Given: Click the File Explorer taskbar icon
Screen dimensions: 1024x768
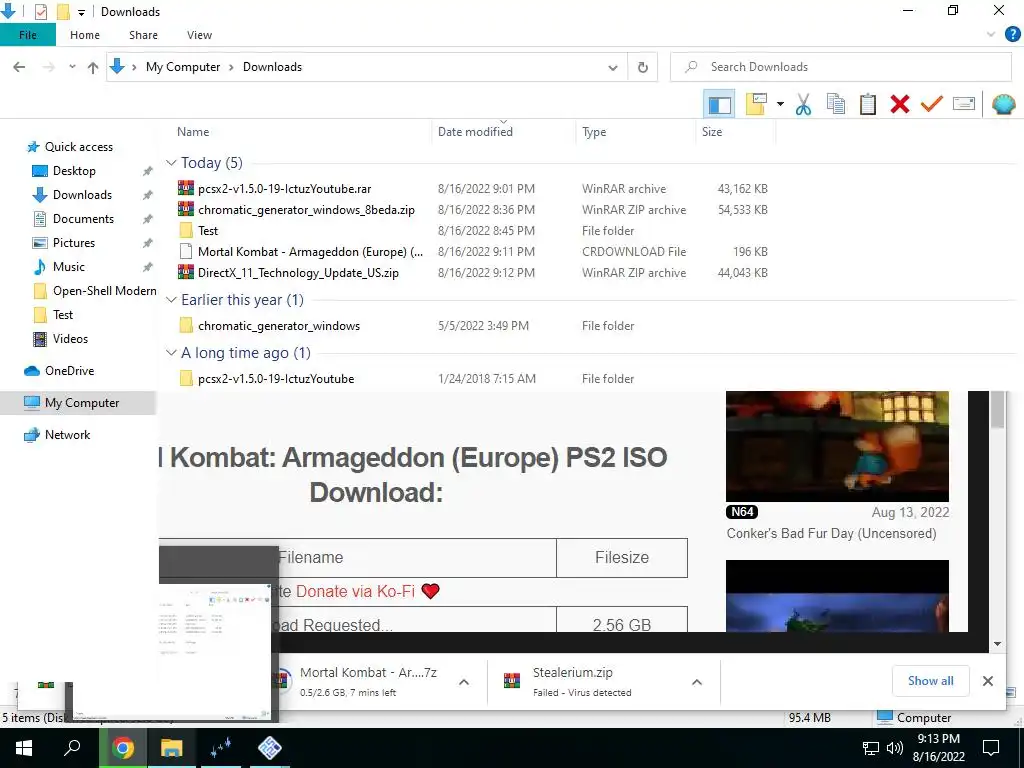Looking at the screenshot, I should pos(172,748).
